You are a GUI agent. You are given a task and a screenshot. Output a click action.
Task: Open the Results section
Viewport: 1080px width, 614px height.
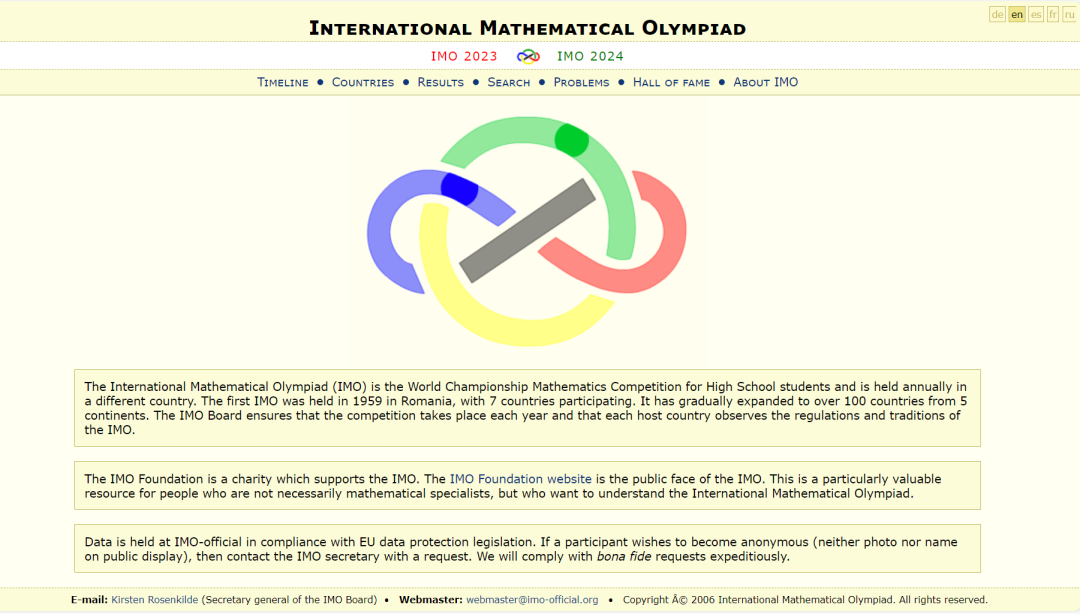click(x=441, y=82)
